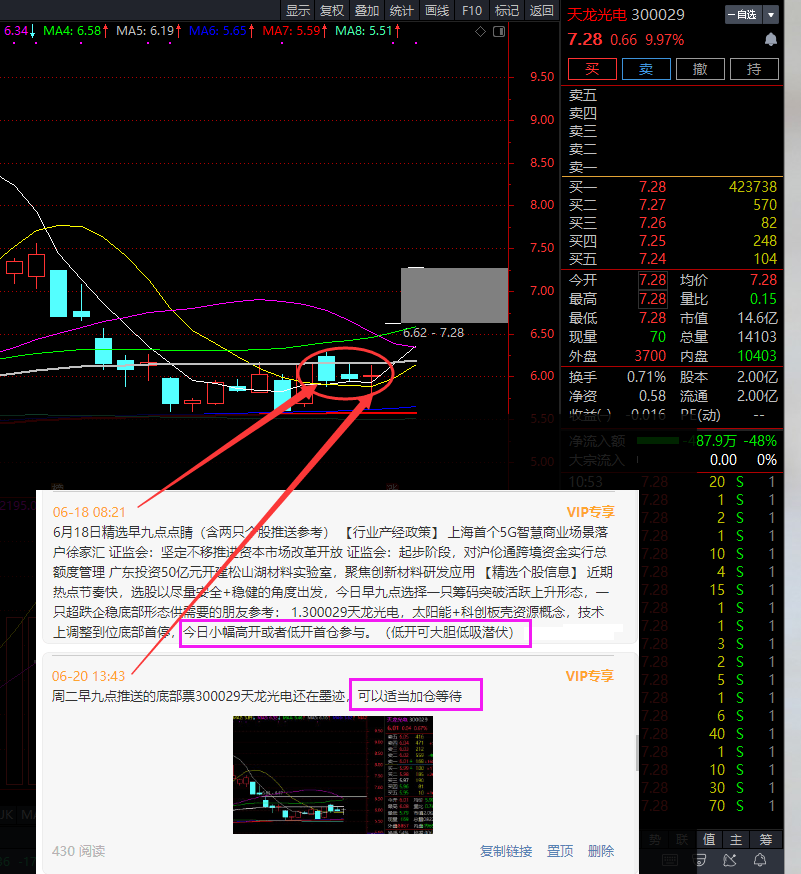This screenshot has height=874, width=801.
Task: Open notifications bell in bottom bar
Action: [760, 860]
